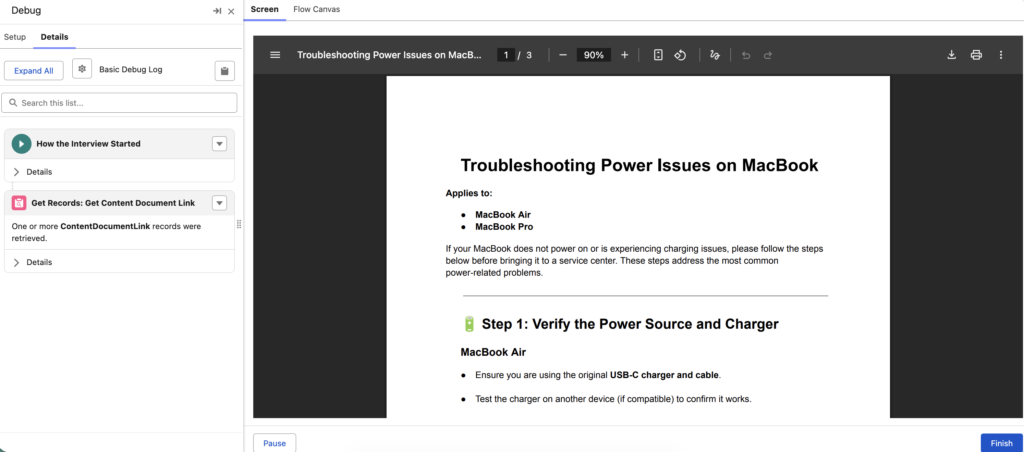The image size is (1024, 452).
Task: Open dropdown for Get Content Document Link
Action: (220, 203)
